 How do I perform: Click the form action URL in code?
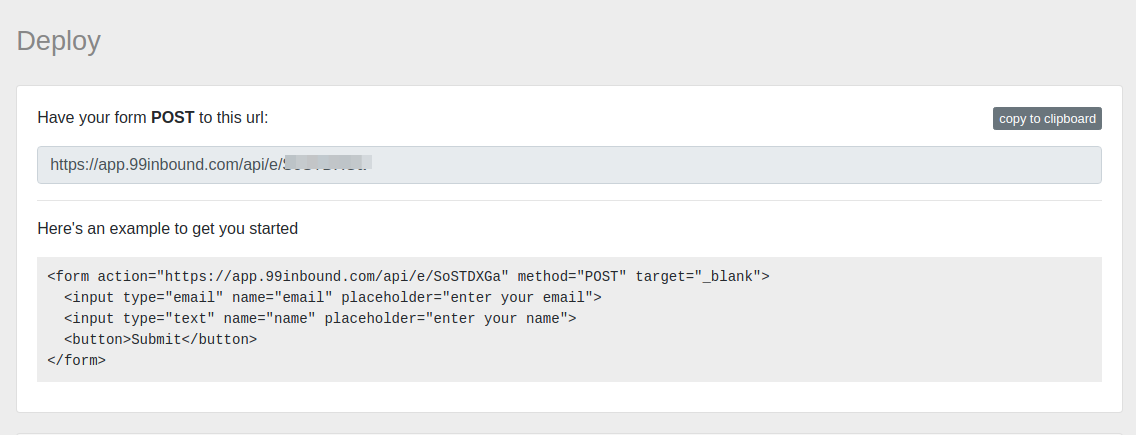337,276
